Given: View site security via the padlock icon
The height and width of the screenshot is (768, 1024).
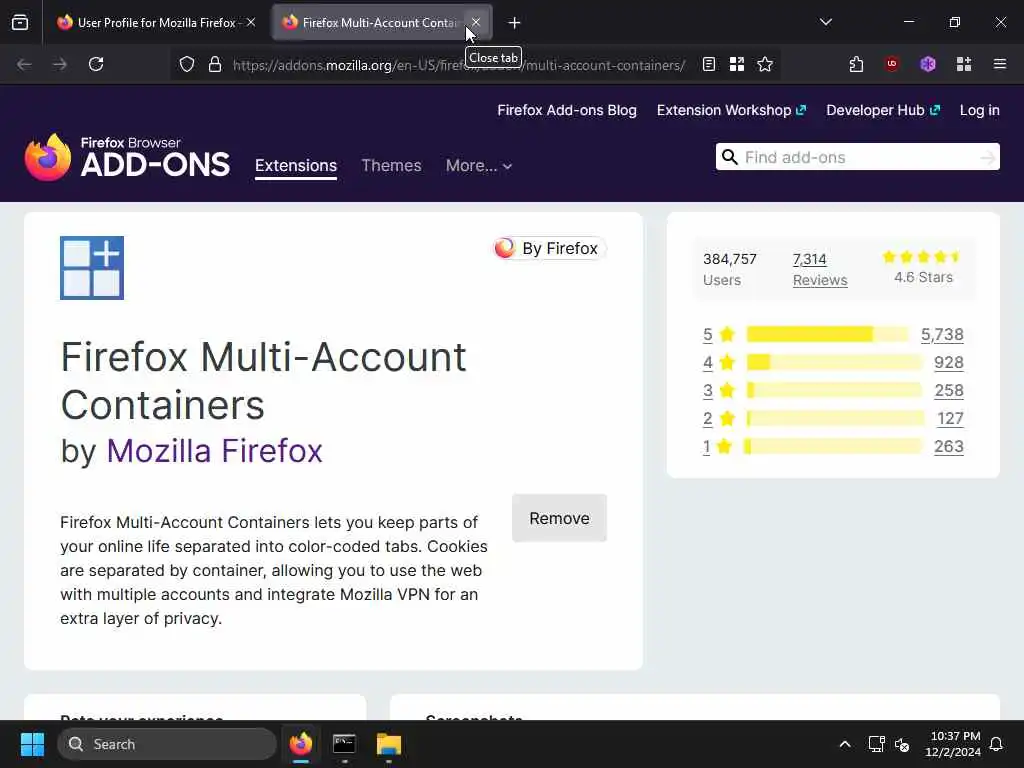Looking at the screenshot, I should [215, 64].
